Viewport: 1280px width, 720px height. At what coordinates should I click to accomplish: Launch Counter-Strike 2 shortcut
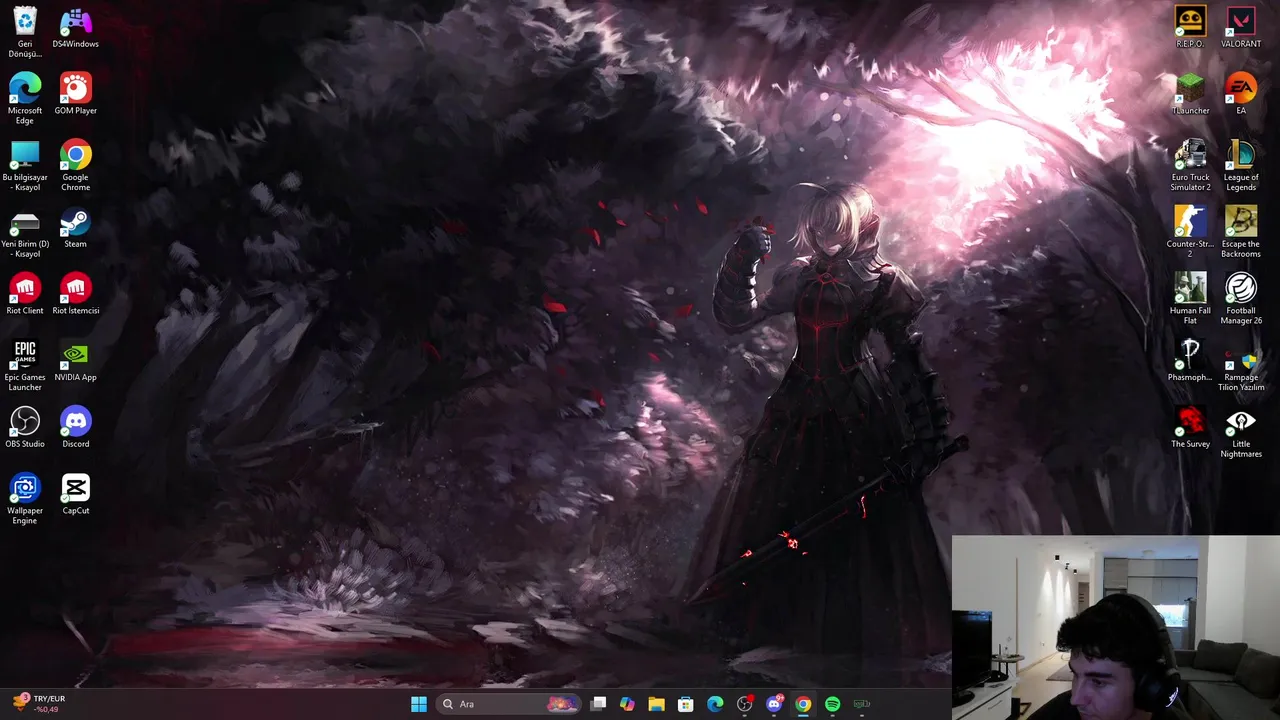[1190, 232]
